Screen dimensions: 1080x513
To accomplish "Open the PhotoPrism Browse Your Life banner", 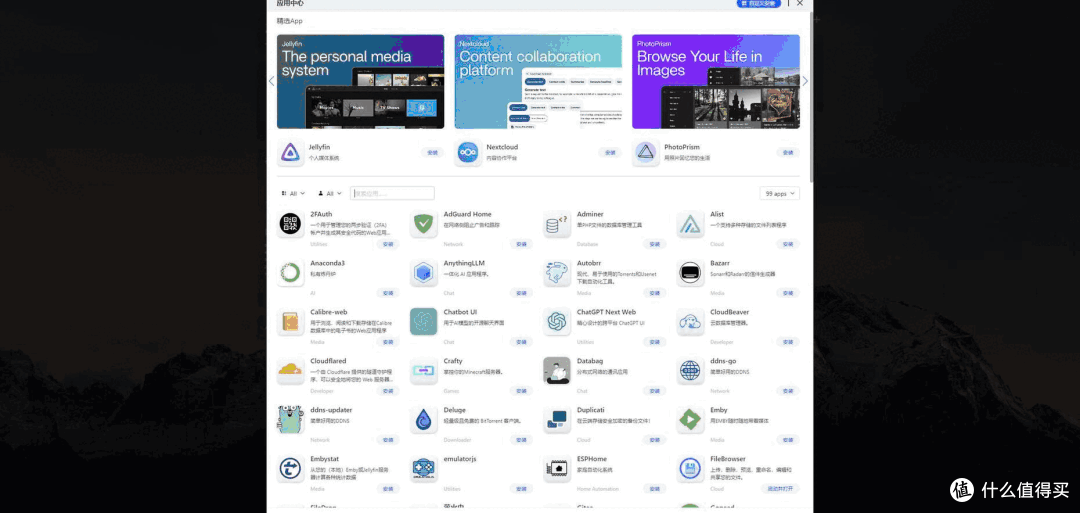I will click(x=716, y=82).
